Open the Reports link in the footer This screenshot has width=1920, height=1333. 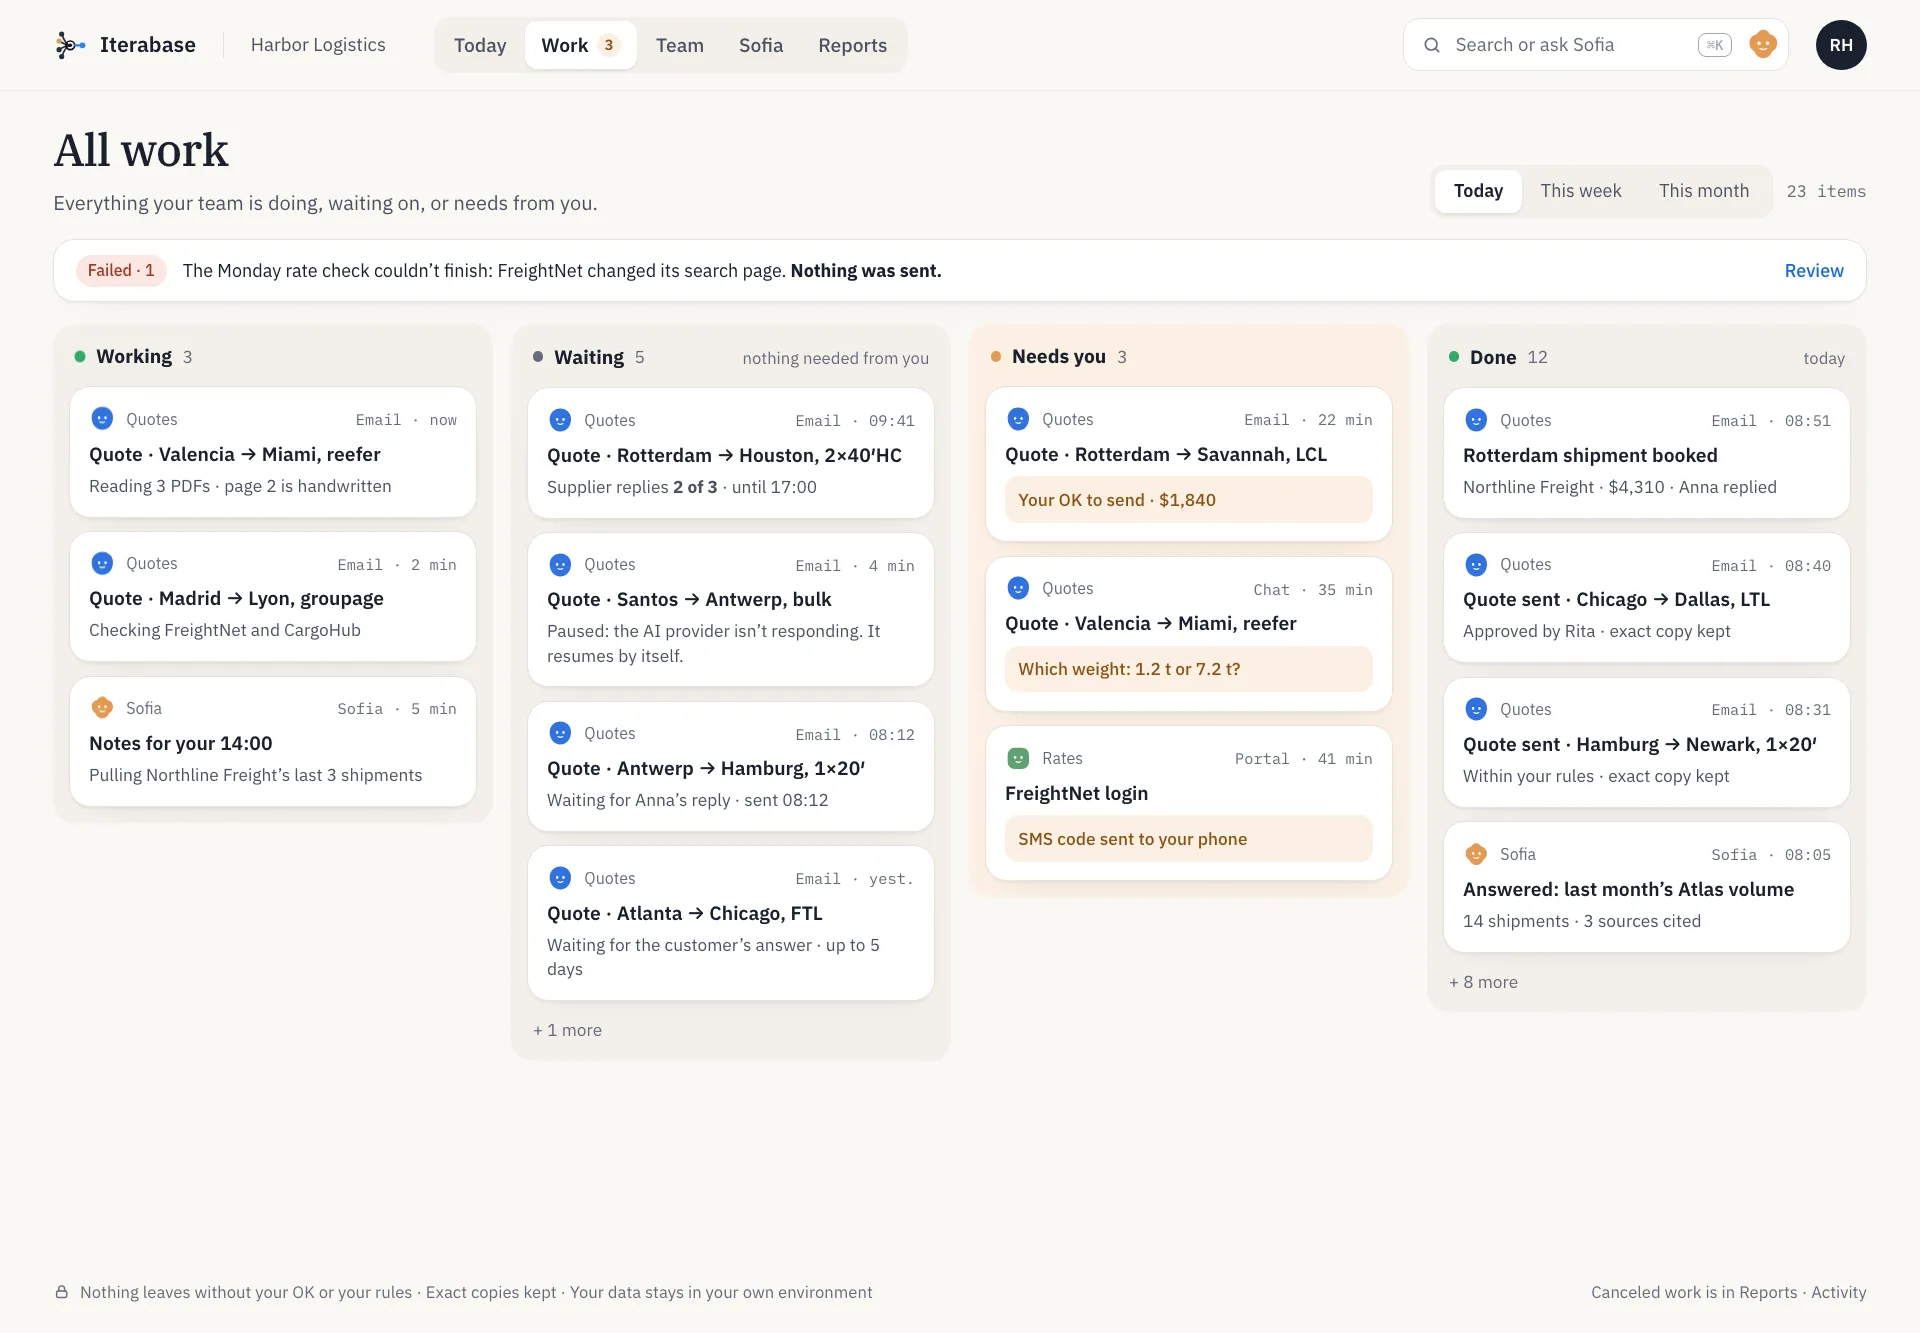(x=1768, y=1292)
